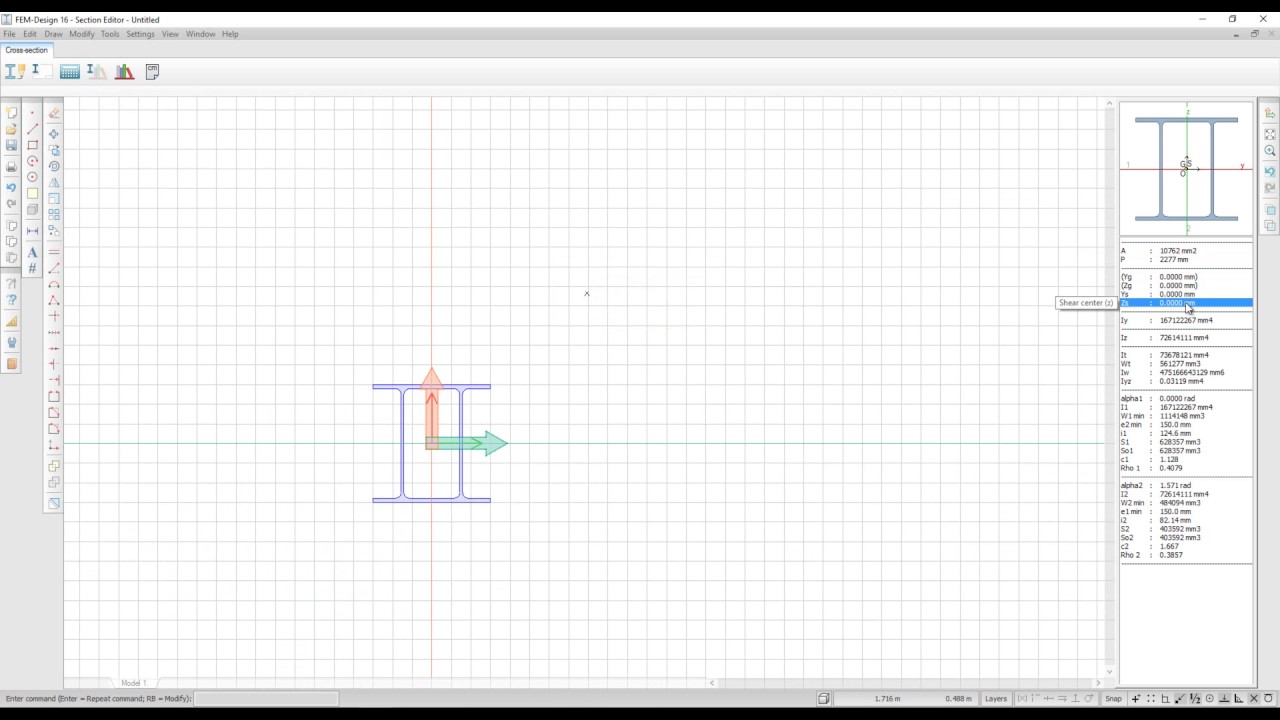
Task: Click the Layers button
Action: (996, 698)
